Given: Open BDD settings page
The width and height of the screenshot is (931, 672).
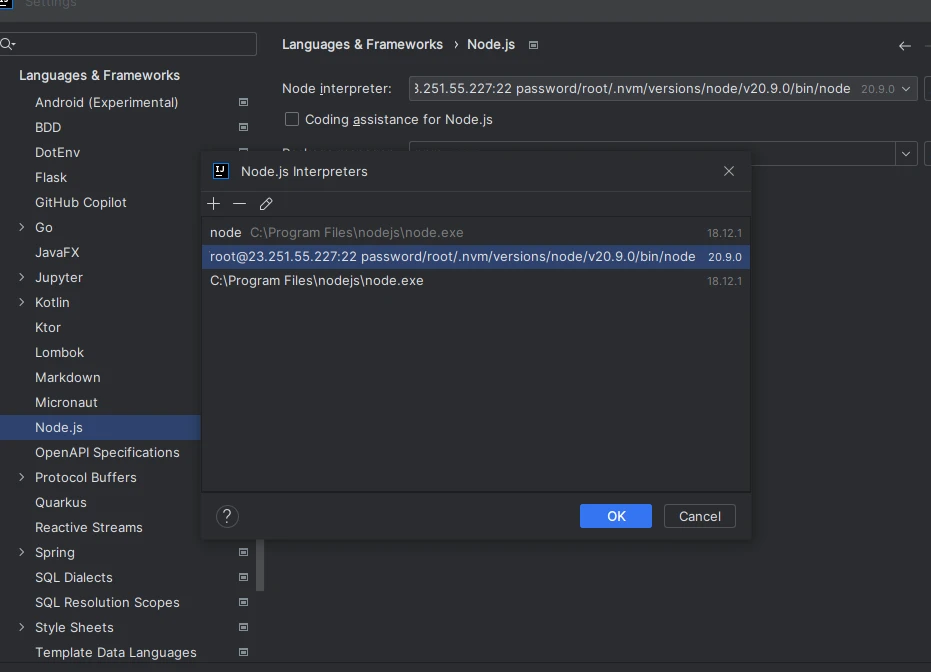Looking at the screenshot, I should click(48, 128).
